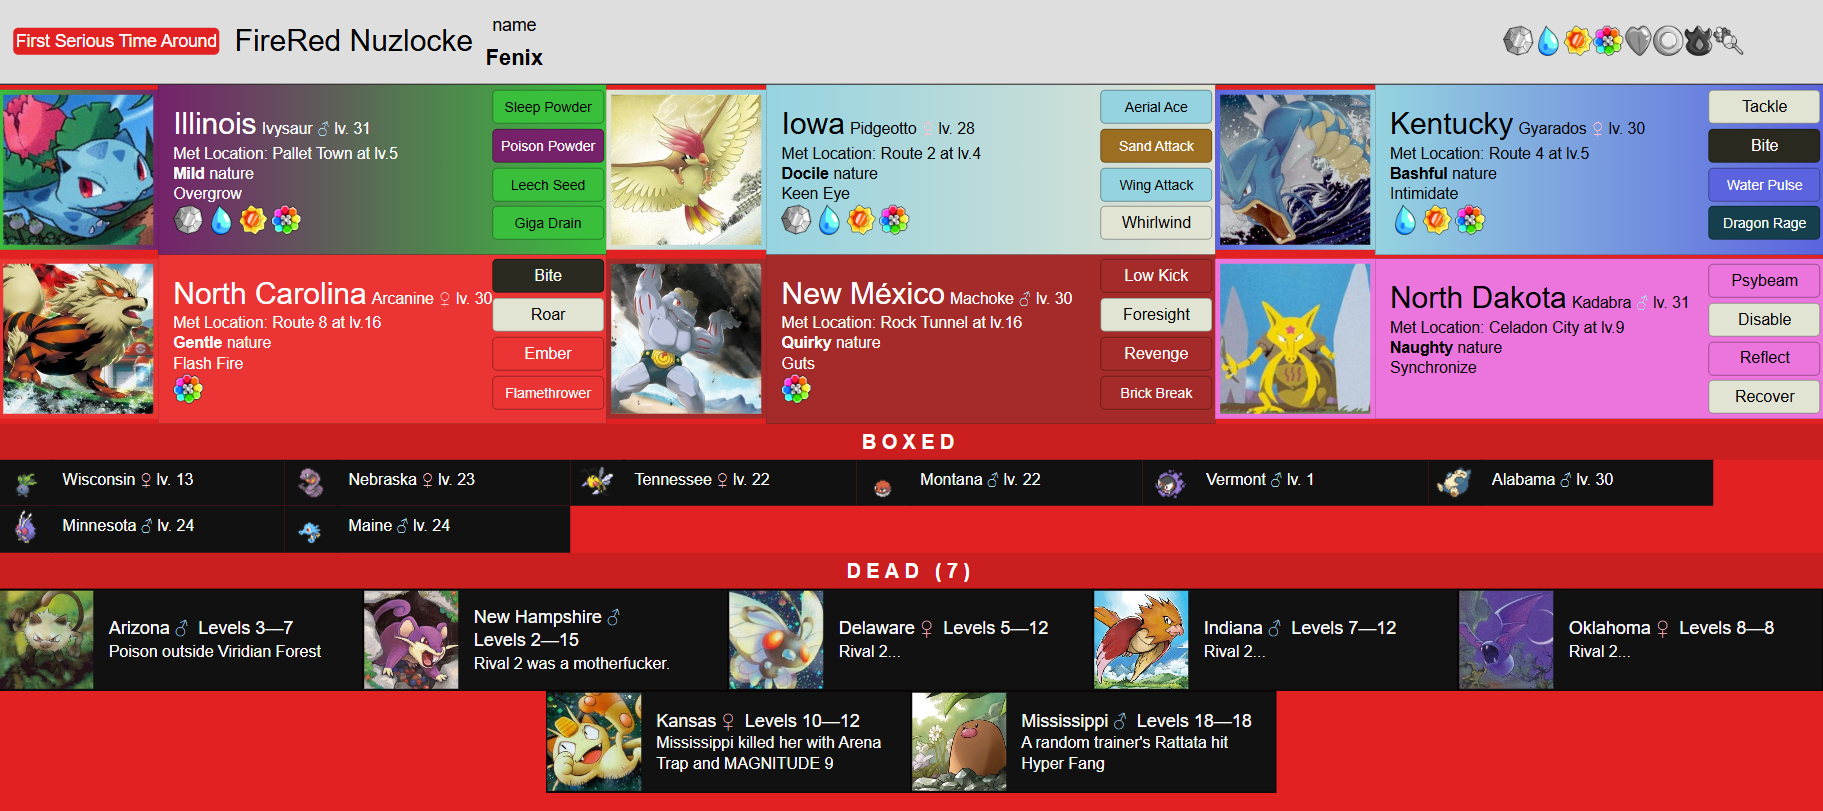Click the Arizona dead Mankey thumbnail
The width and height of the screenshot is (1823, 811).
47,639
